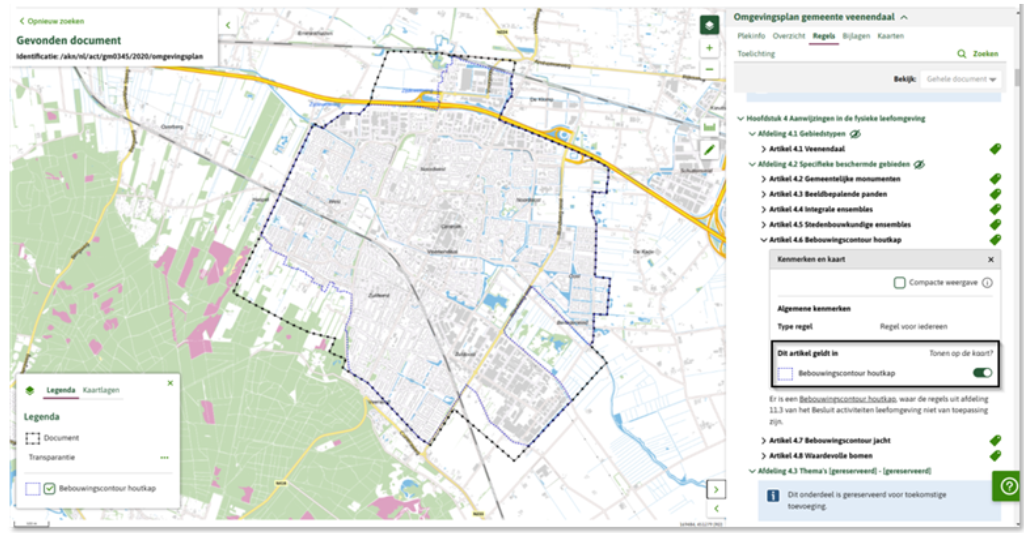Zoom out on the map
This screenshot has width=1024, height=533.
pos(709,70)
